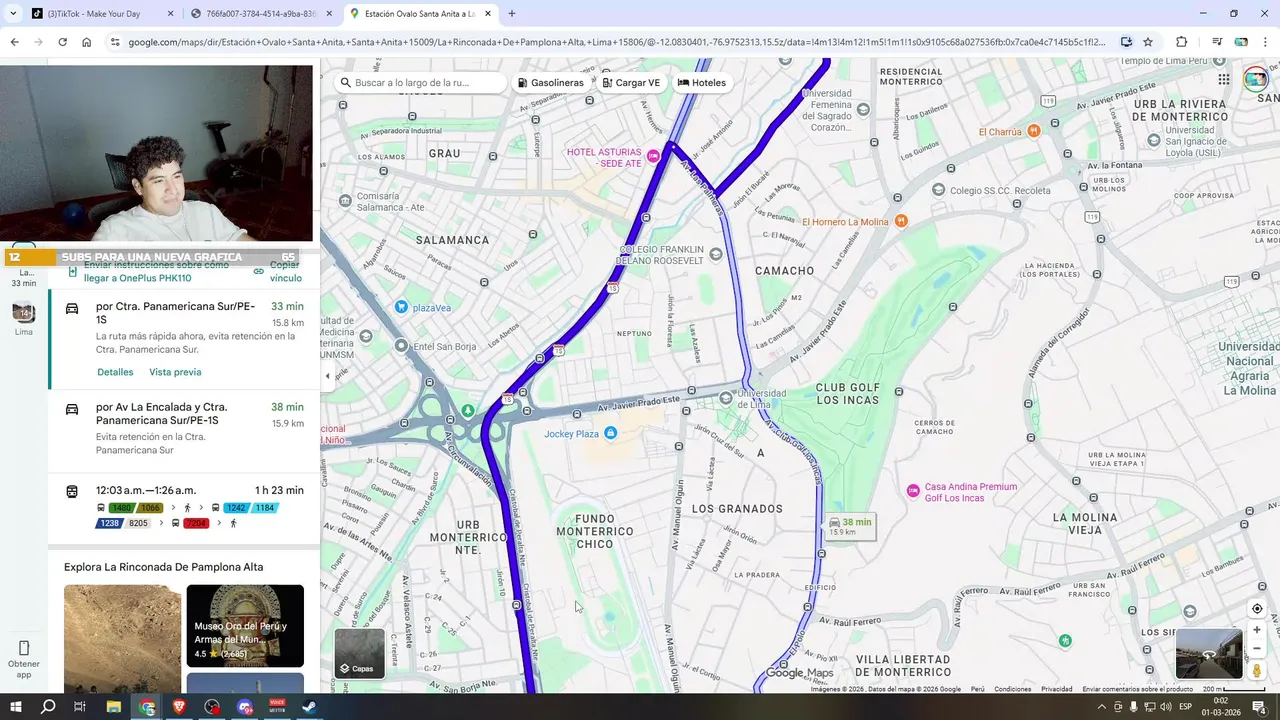The height and width of the screenshot is (720, 1280).
Task: Open Detalles of the fastest route
Action: (115, 372)
